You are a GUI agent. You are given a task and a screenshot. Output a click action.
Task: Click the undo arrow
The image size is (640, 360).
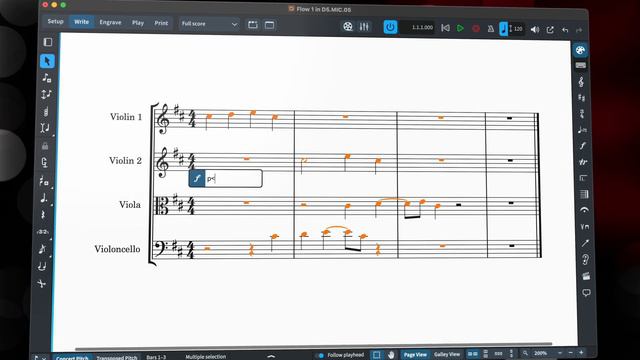[565, 30]
